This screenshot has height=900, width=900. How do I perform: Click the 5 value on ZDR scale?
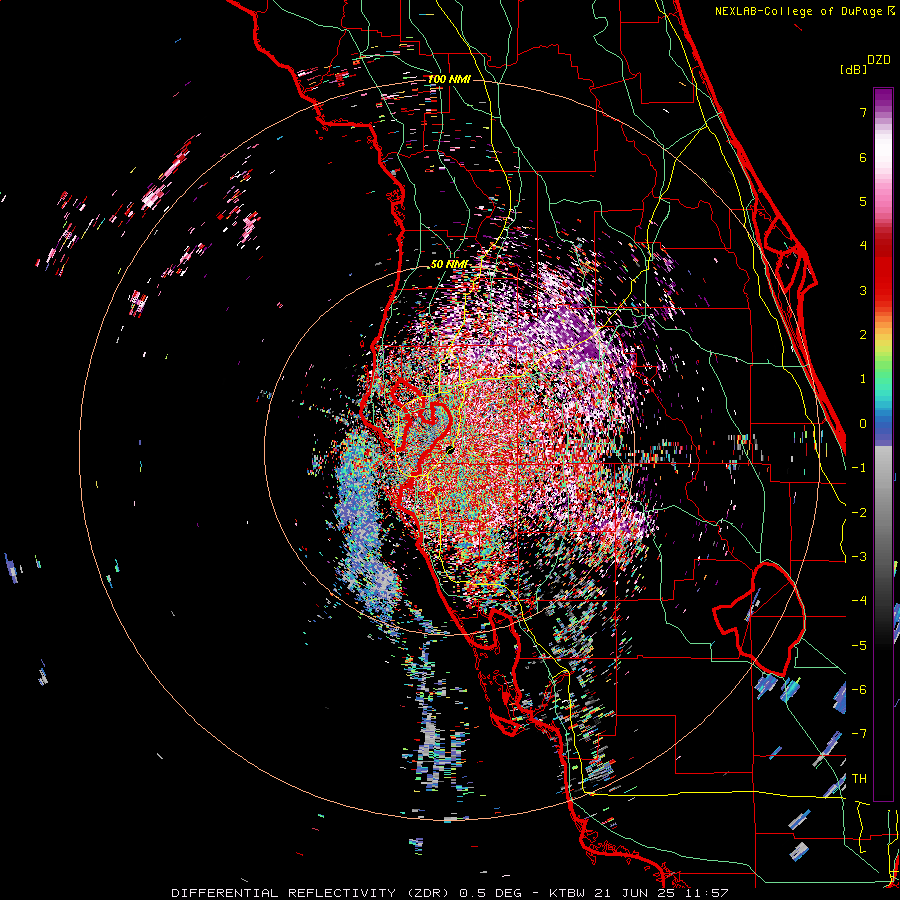pyautogui.click(x=863, y=201)
